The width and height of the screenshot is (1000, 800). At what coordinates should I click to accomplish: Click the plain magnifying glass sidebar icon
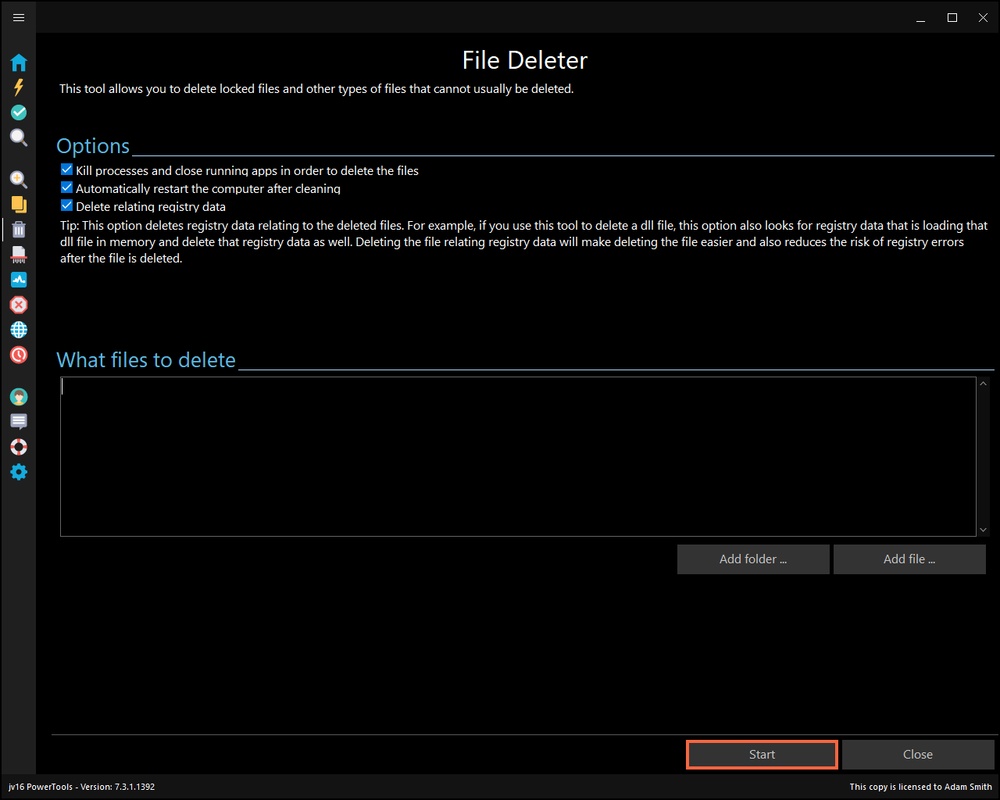[x=18, y=137]
